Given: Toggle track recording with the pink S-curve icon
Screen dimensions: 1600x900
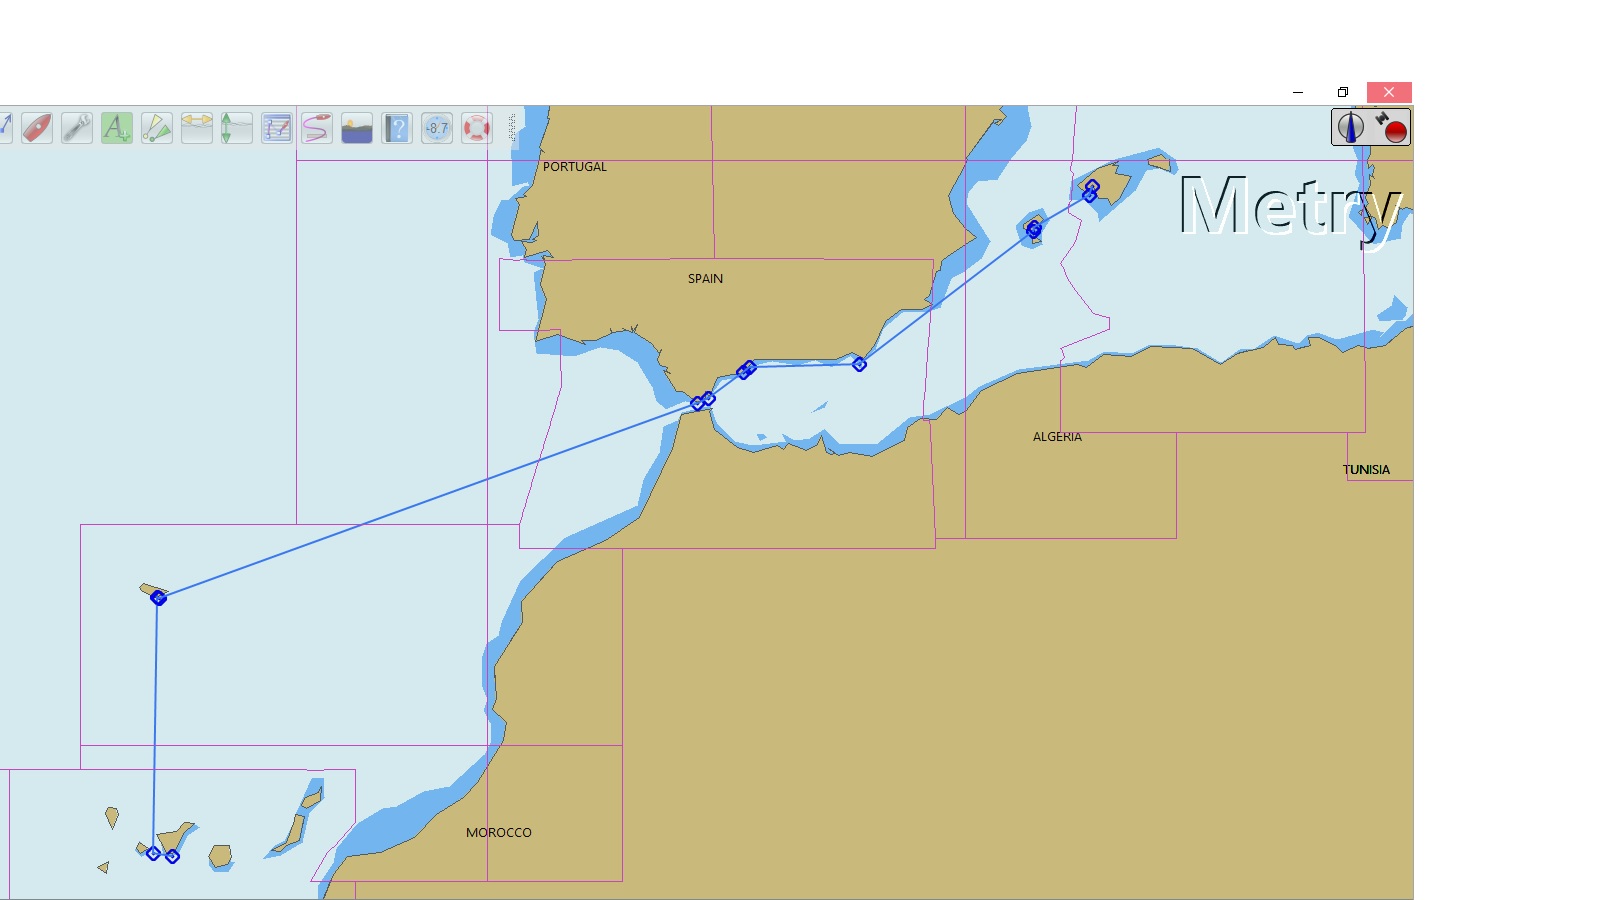Looking at the screenshot, I should pyautogui.click(x=317, y=128).
